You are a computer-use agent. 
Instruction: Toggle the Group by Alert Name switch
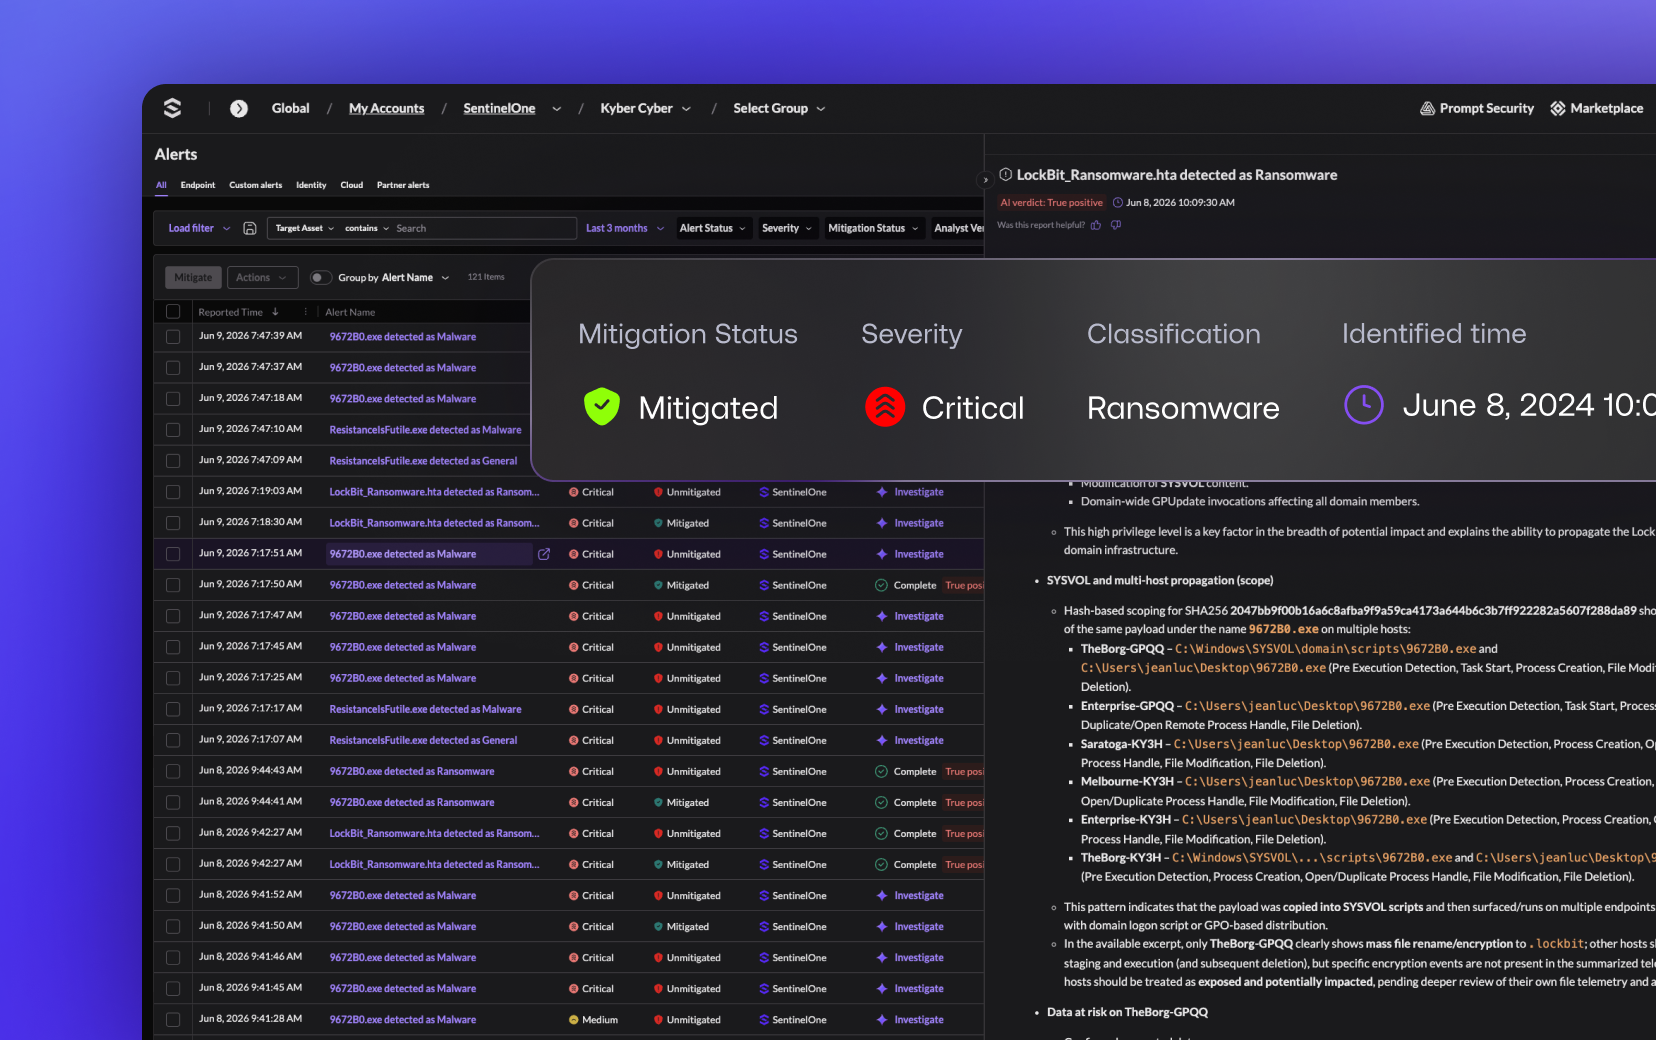tap(321, 277)
